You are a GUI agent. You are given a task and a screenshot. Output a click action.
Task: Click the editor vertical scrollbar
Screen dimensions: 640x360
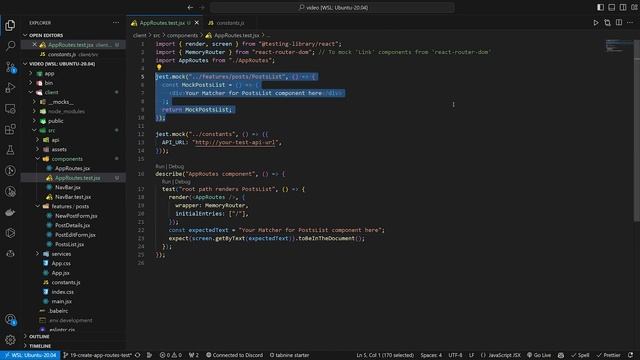637,131
